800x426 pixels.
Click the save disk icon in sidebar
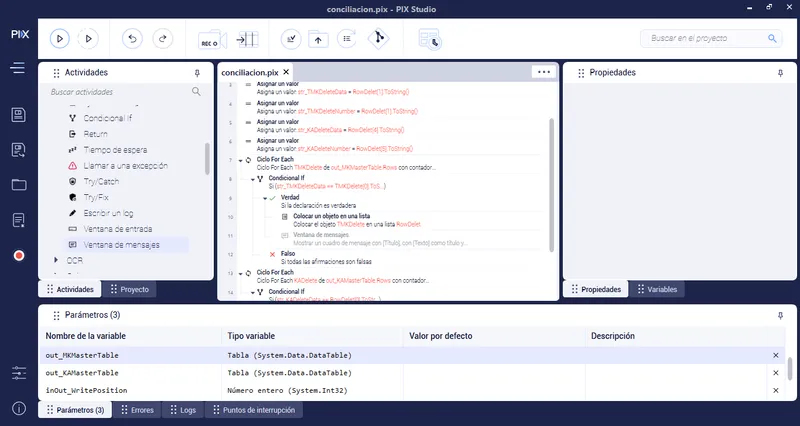coord(19,115)
